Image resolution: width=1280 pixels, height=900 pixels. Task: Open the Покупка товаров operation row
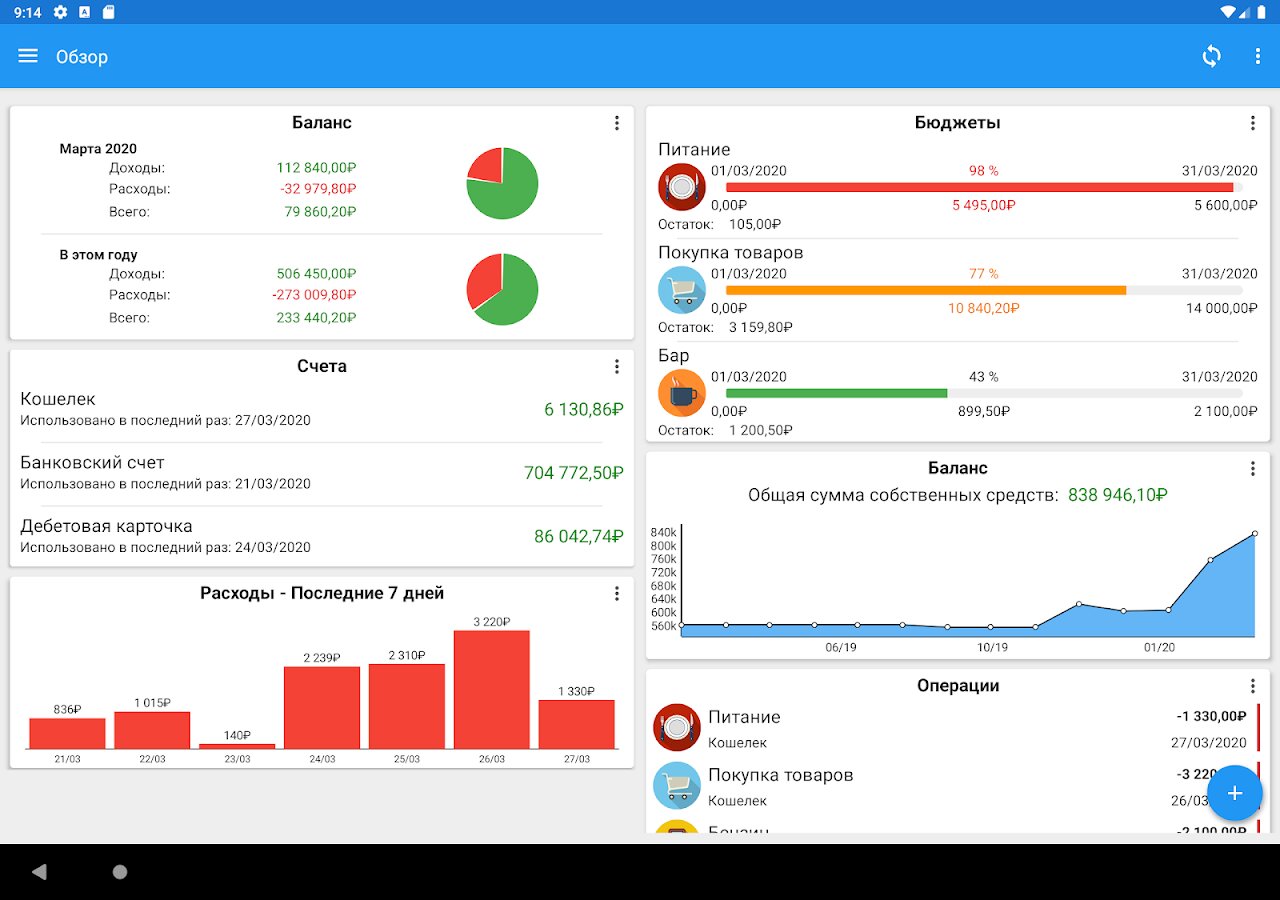coord(957,787)
